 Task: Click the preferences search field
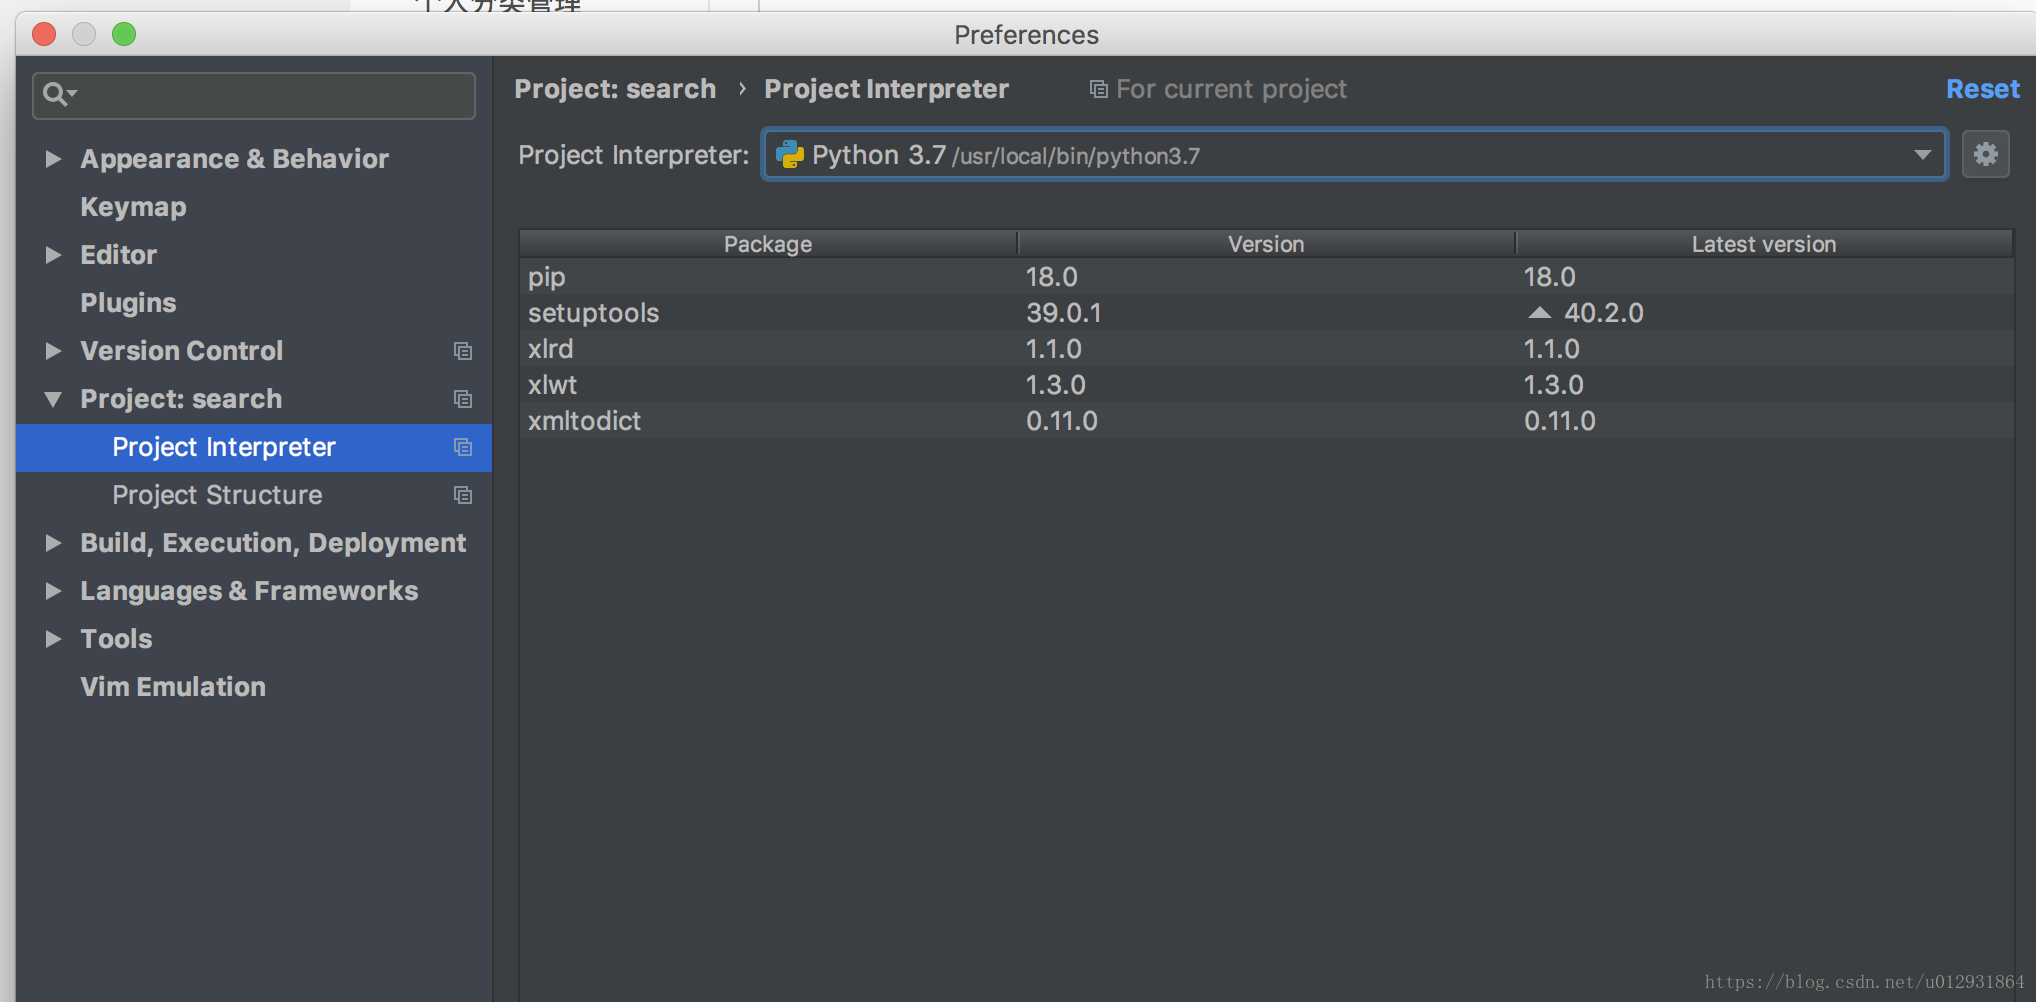(x=270, y=96)
